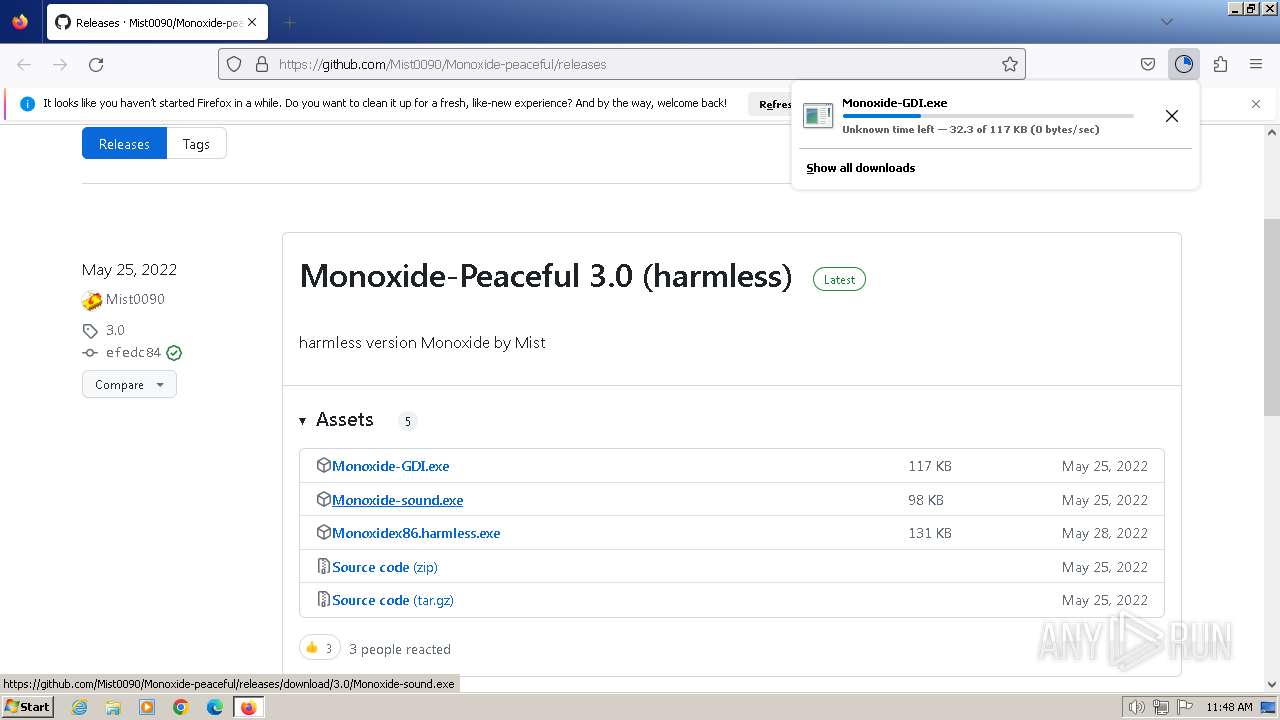Click the 117 KB size text
This screenshot has height=720, width=1280.
(x=930, y=466)
